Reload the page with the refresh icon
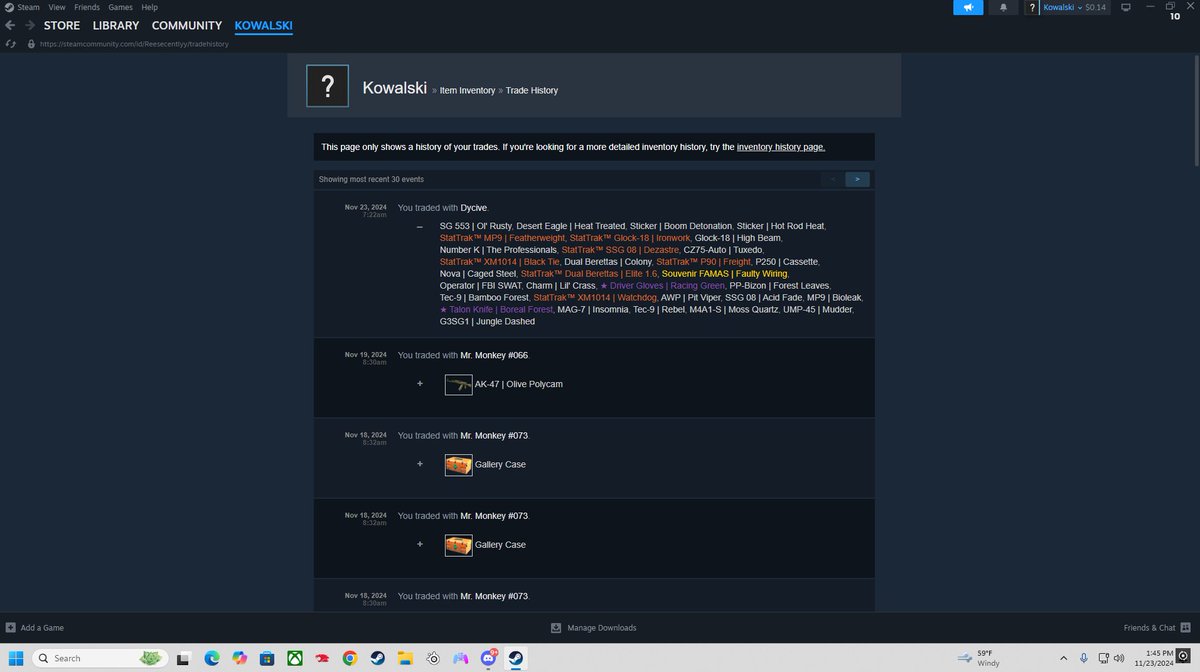The width and height of the screenshot is (1200, 672). pyautogui.click(x=10, y=44)
